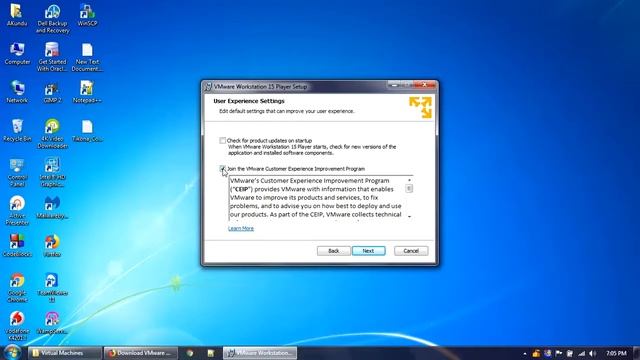Image resolution: width=640 pixels, height=360 pixels.
Task: Open Dell Backup and Recovery shortcut
Action: pos(52,19)
